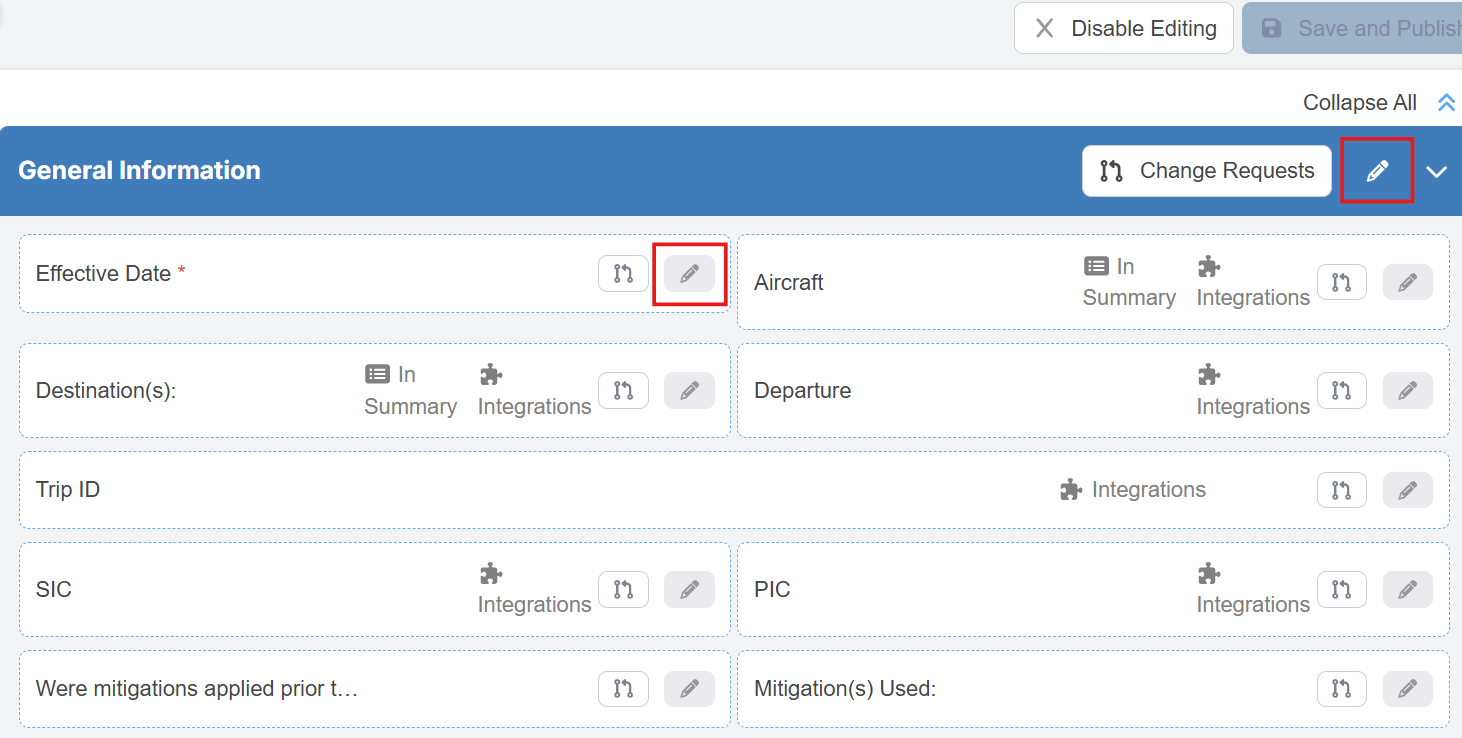Click the Collapse All text link
Viewport: 1462px width, 738px height.
1359,103
